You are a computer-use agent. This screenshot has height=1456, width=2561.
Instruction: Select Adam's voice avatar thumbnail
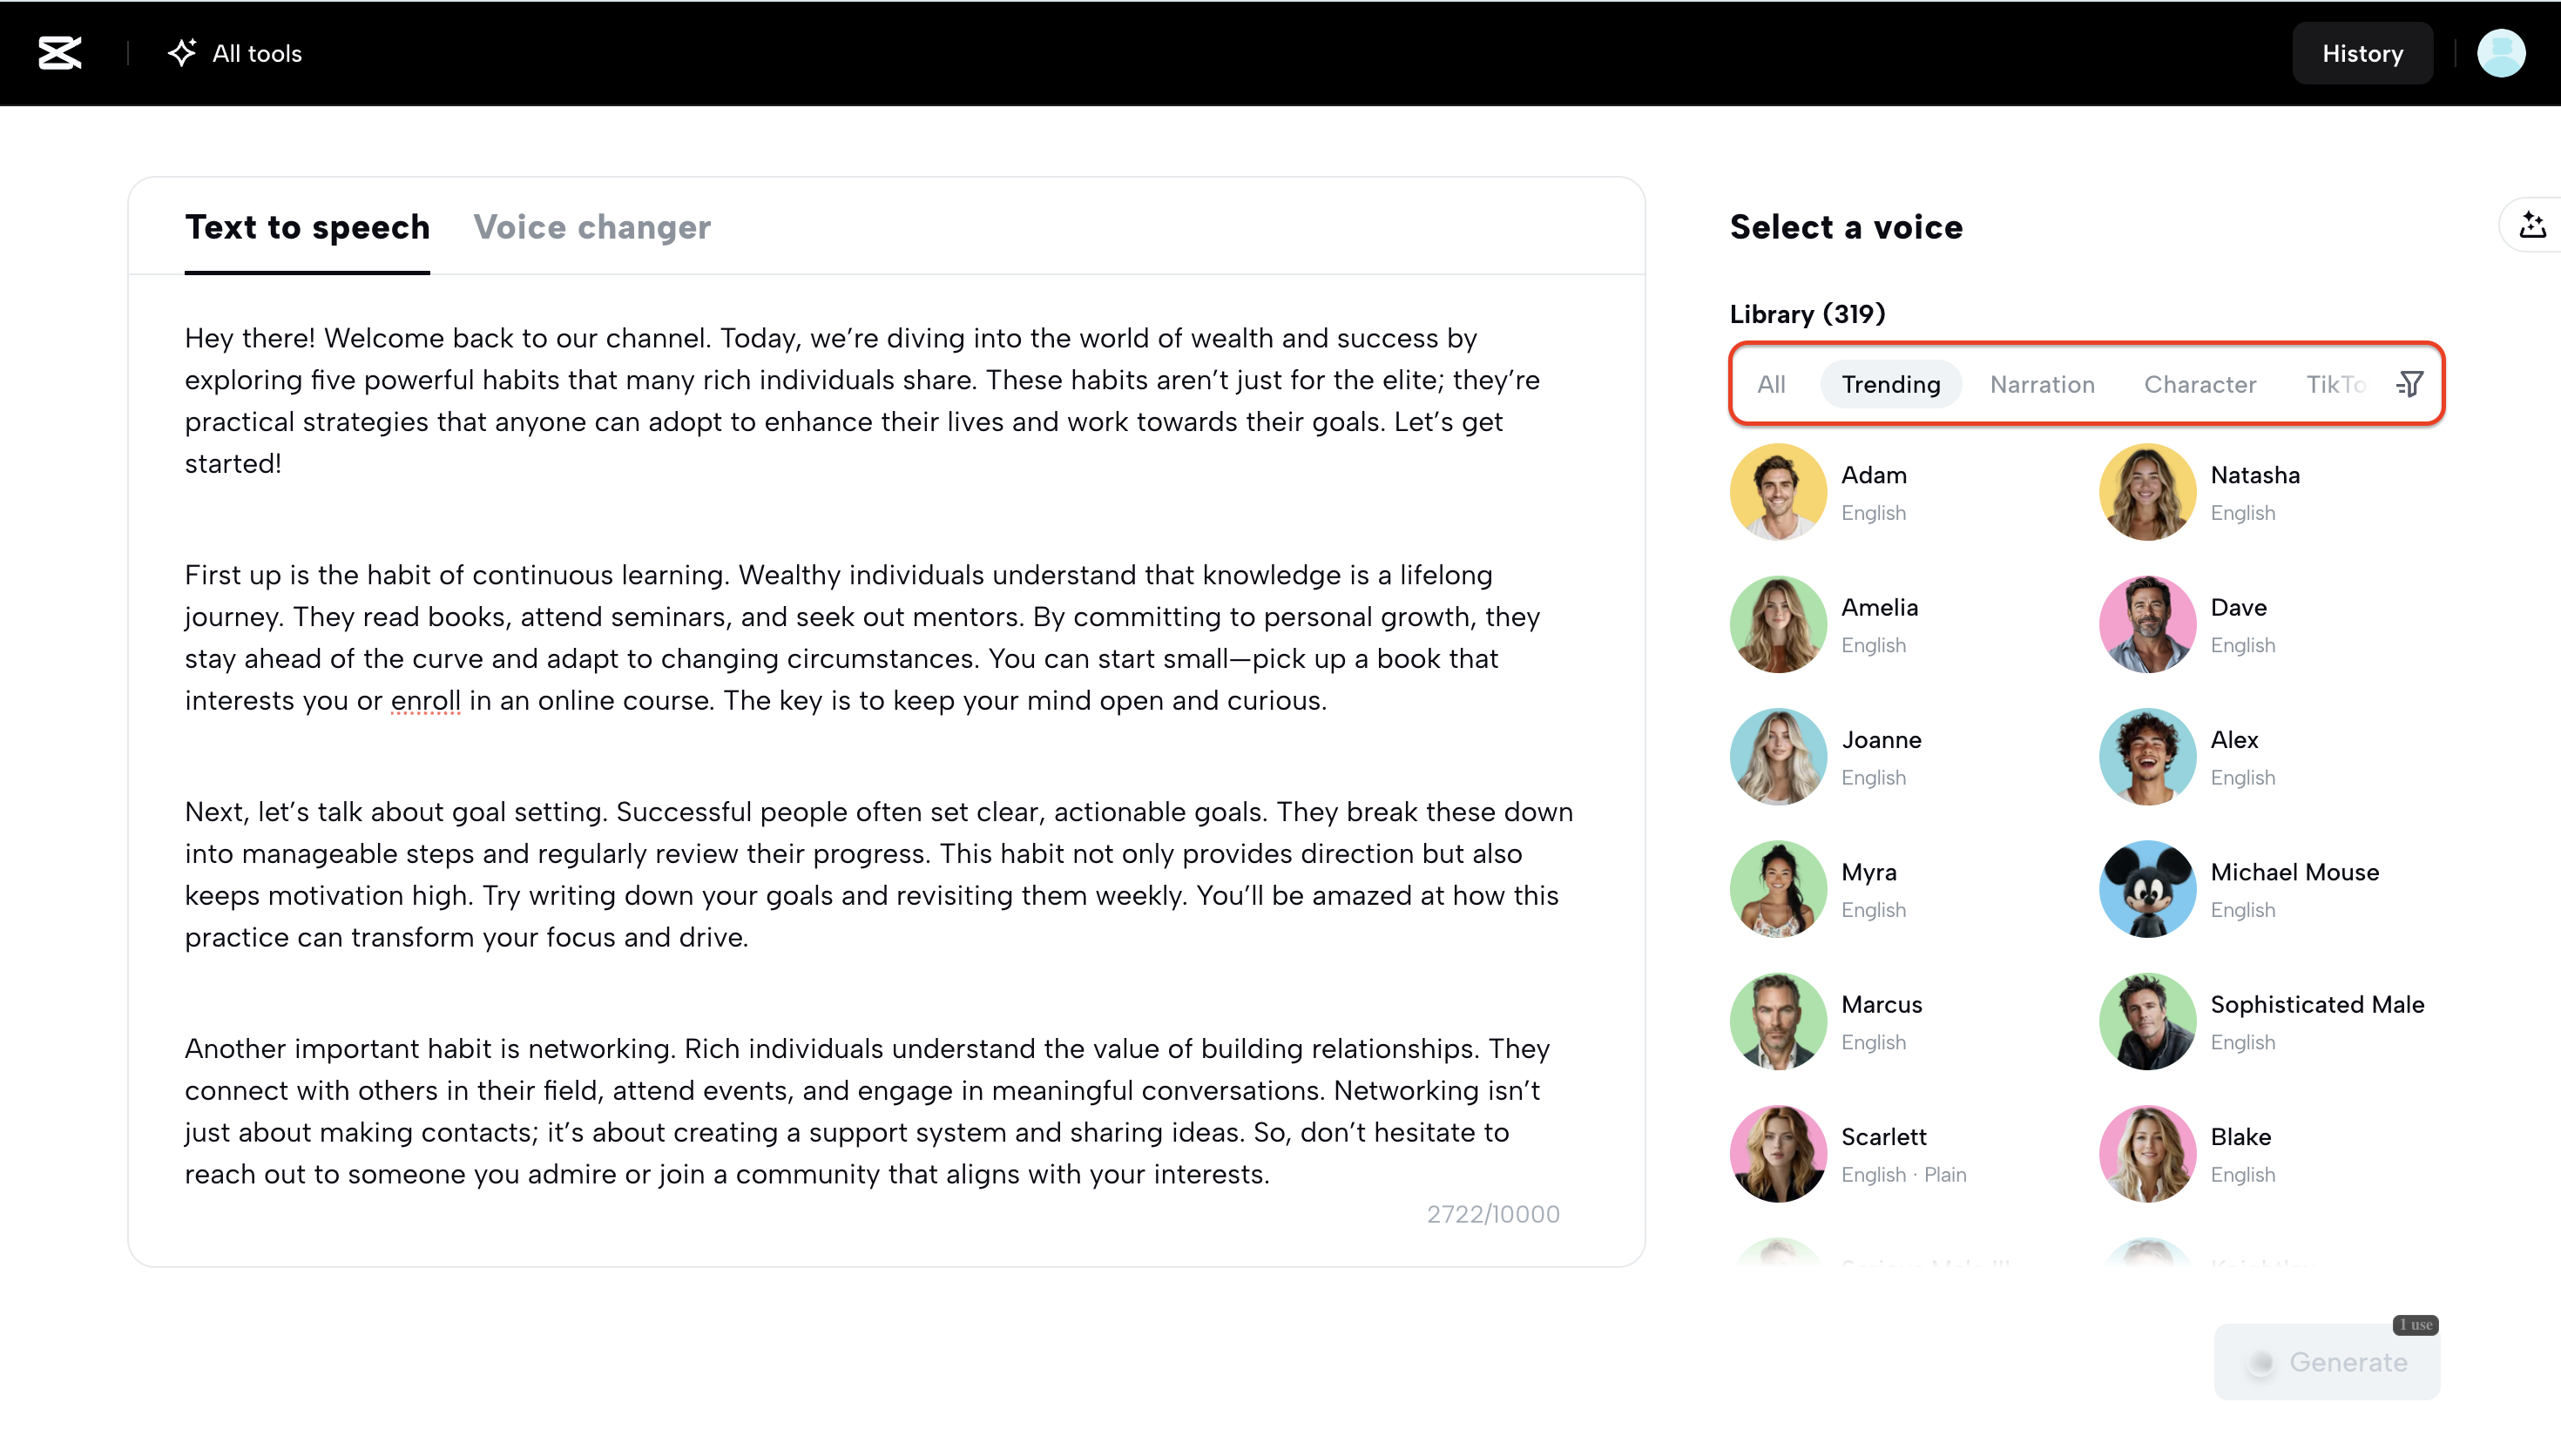tap(1777, 491)
